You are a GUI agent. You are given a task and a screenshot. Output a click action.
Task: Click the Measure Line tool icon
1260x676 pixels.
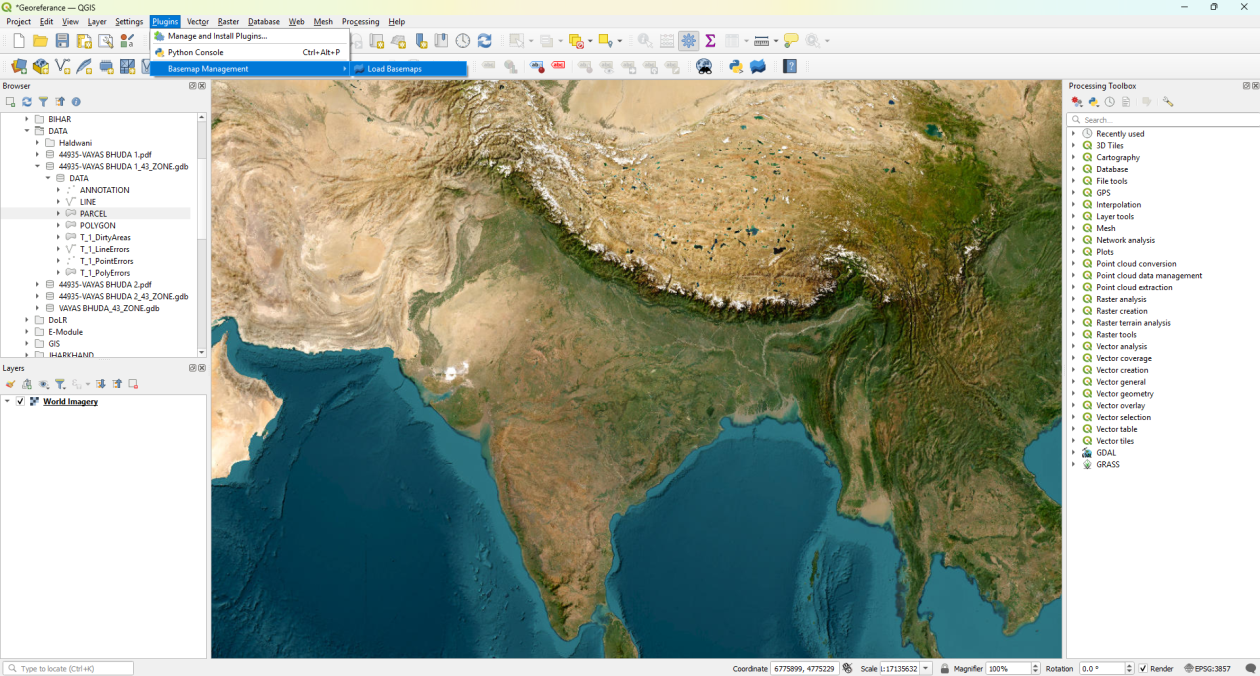point(762,41)
